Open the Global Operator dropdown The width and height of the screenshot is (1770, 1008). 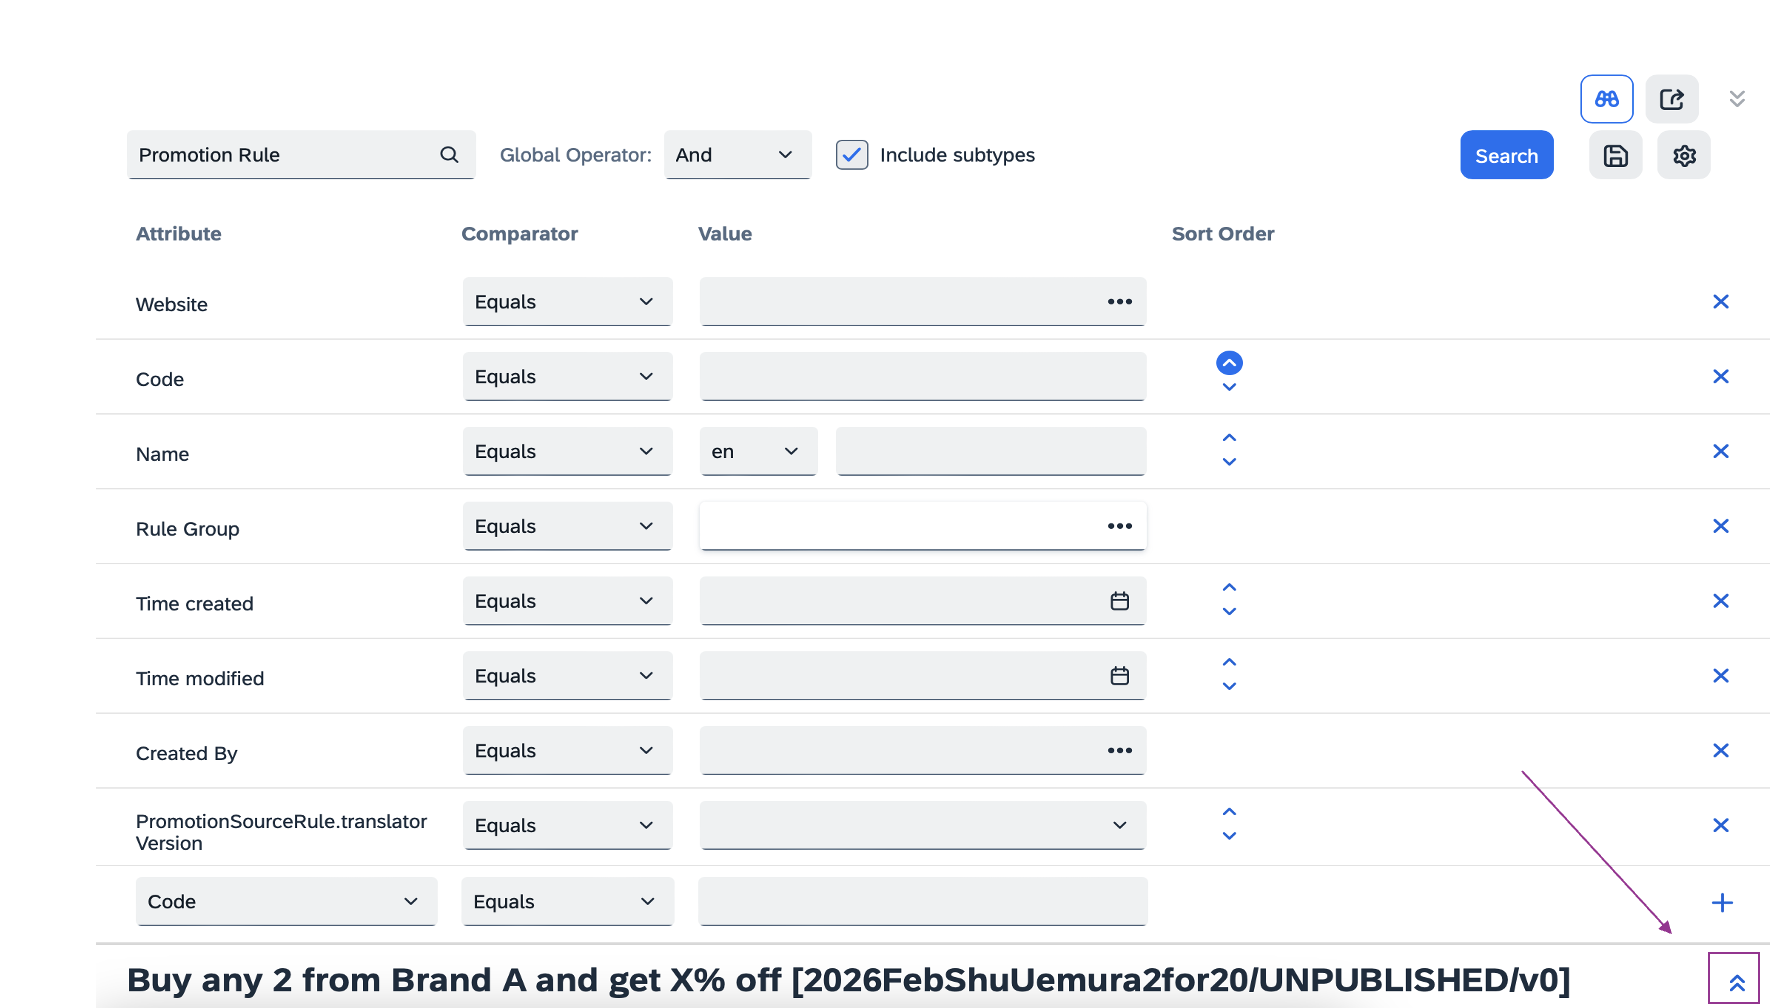pyautogui.click(x=736, y=155)
